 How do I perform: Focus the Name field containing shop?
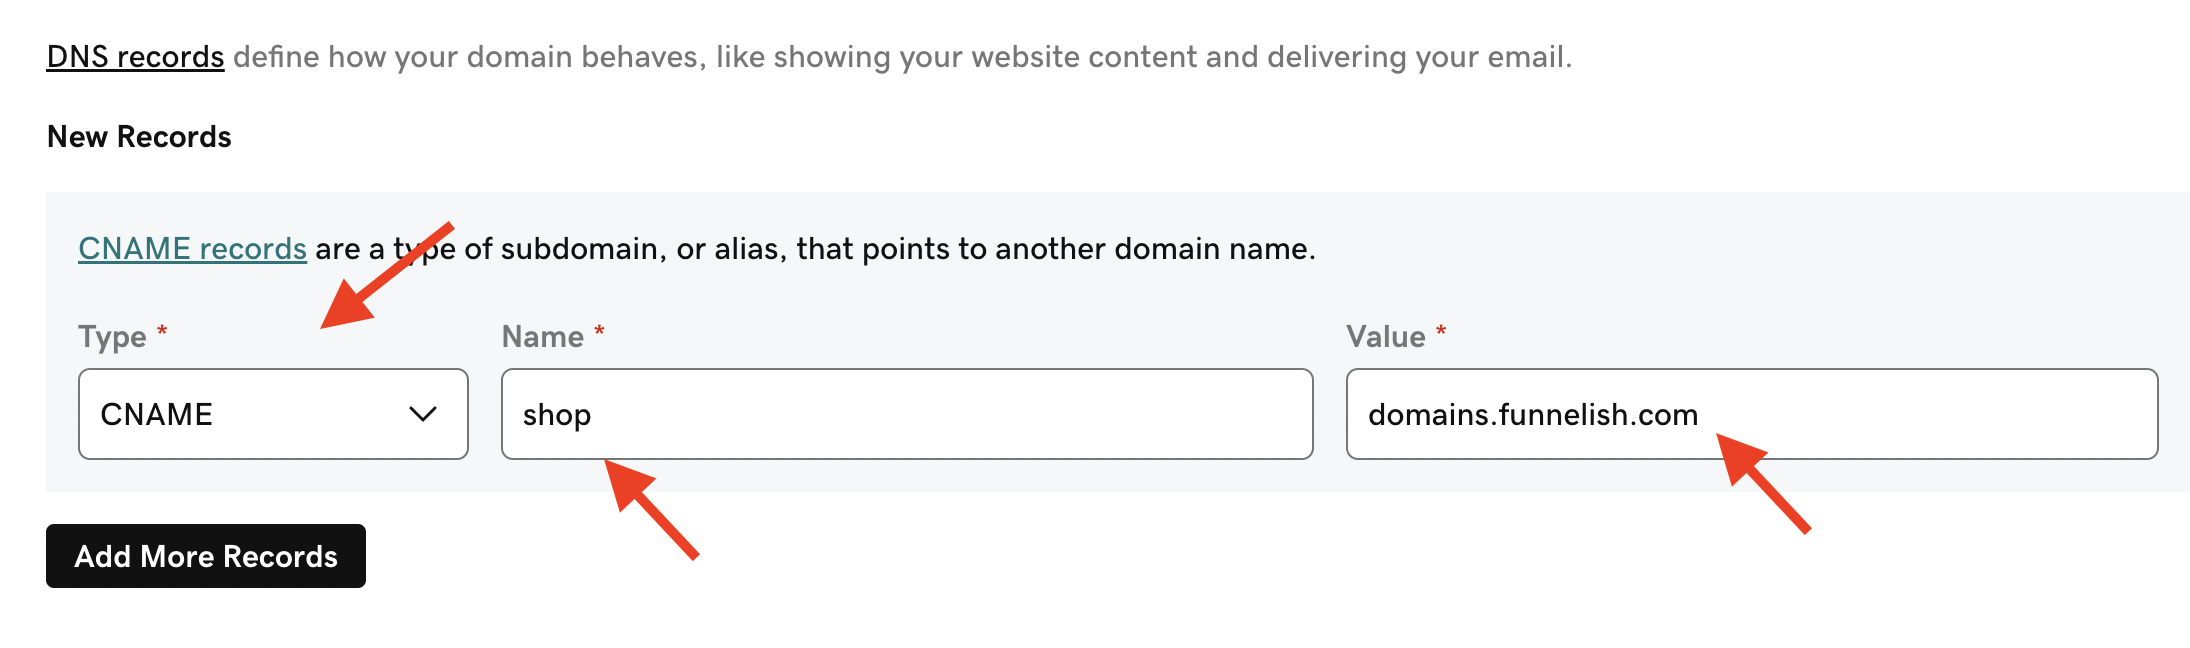click(x=906, y=414)
